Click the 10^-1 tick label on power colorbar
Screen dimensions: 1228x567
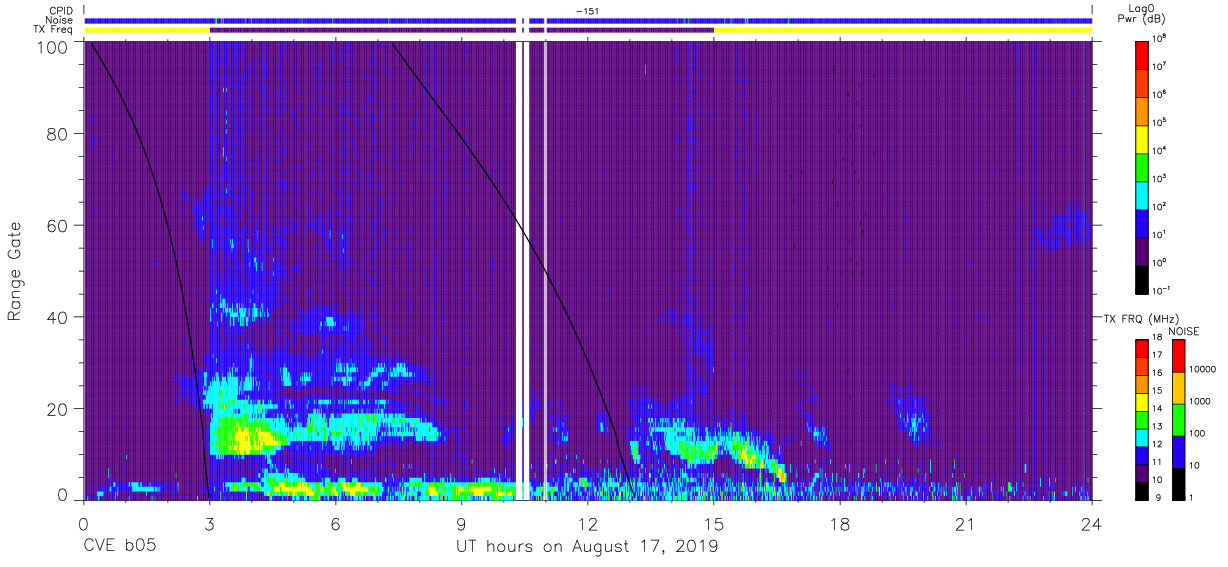(1162, 289)
